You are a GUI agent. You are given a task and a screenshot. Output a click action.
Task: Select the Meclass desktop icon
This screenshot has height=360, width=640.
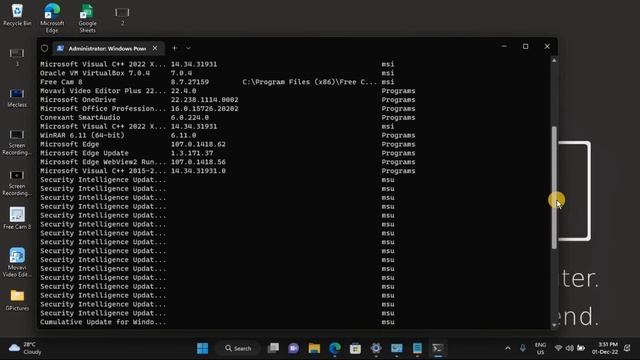(17, 98)
